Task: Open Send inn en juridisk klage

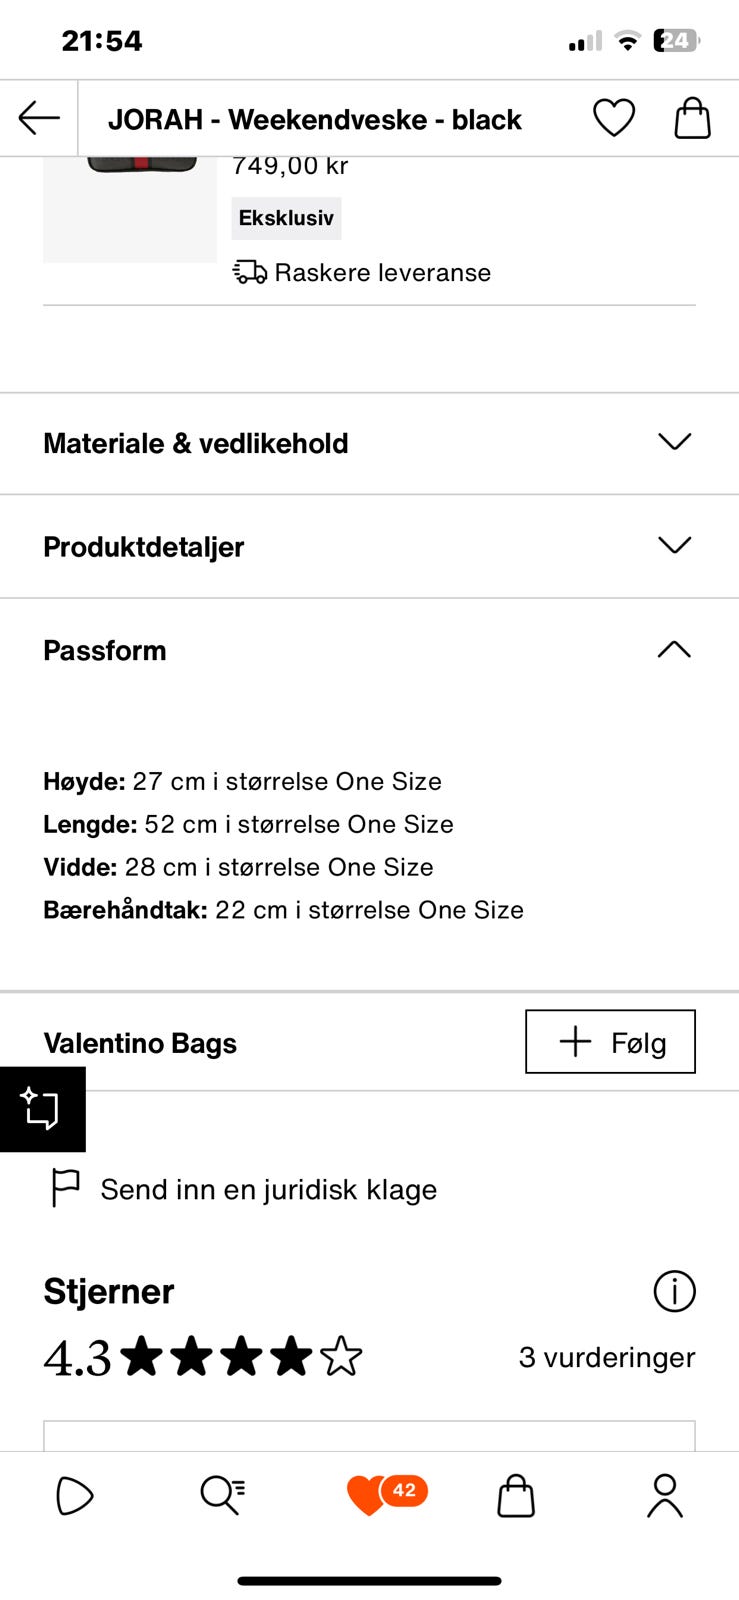Action: point(267,1188)
